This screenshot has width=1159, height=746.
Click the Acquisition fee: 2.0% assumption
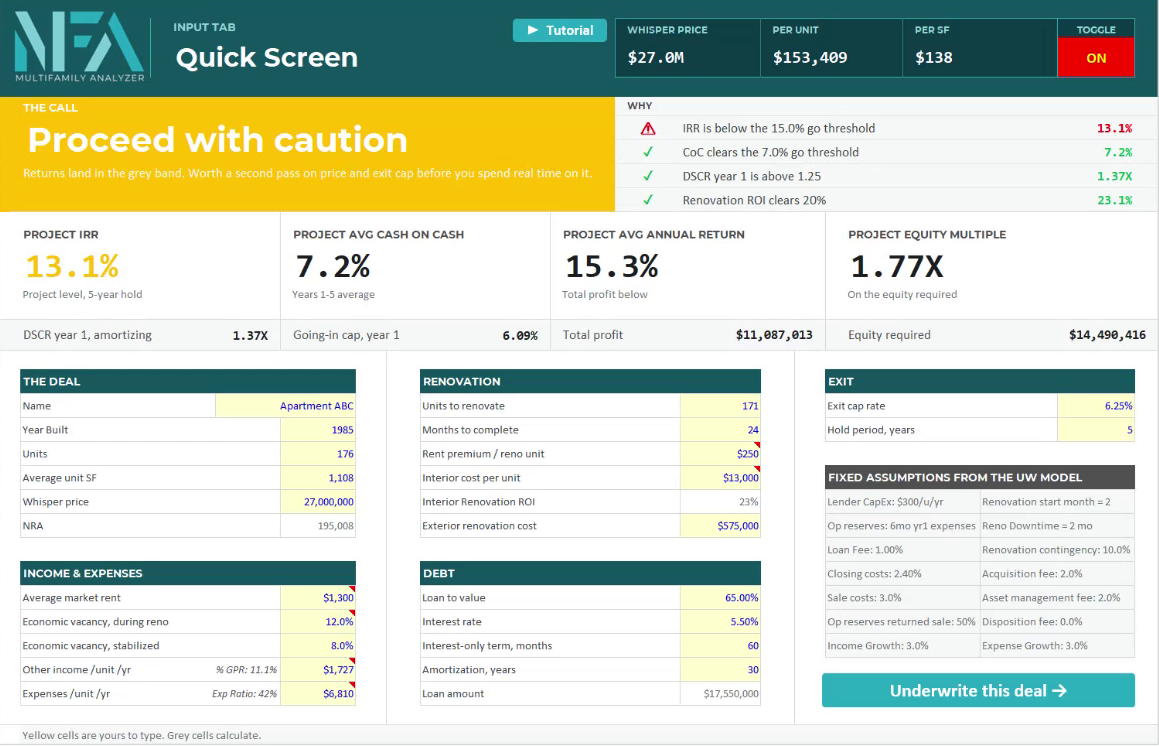1032,574
